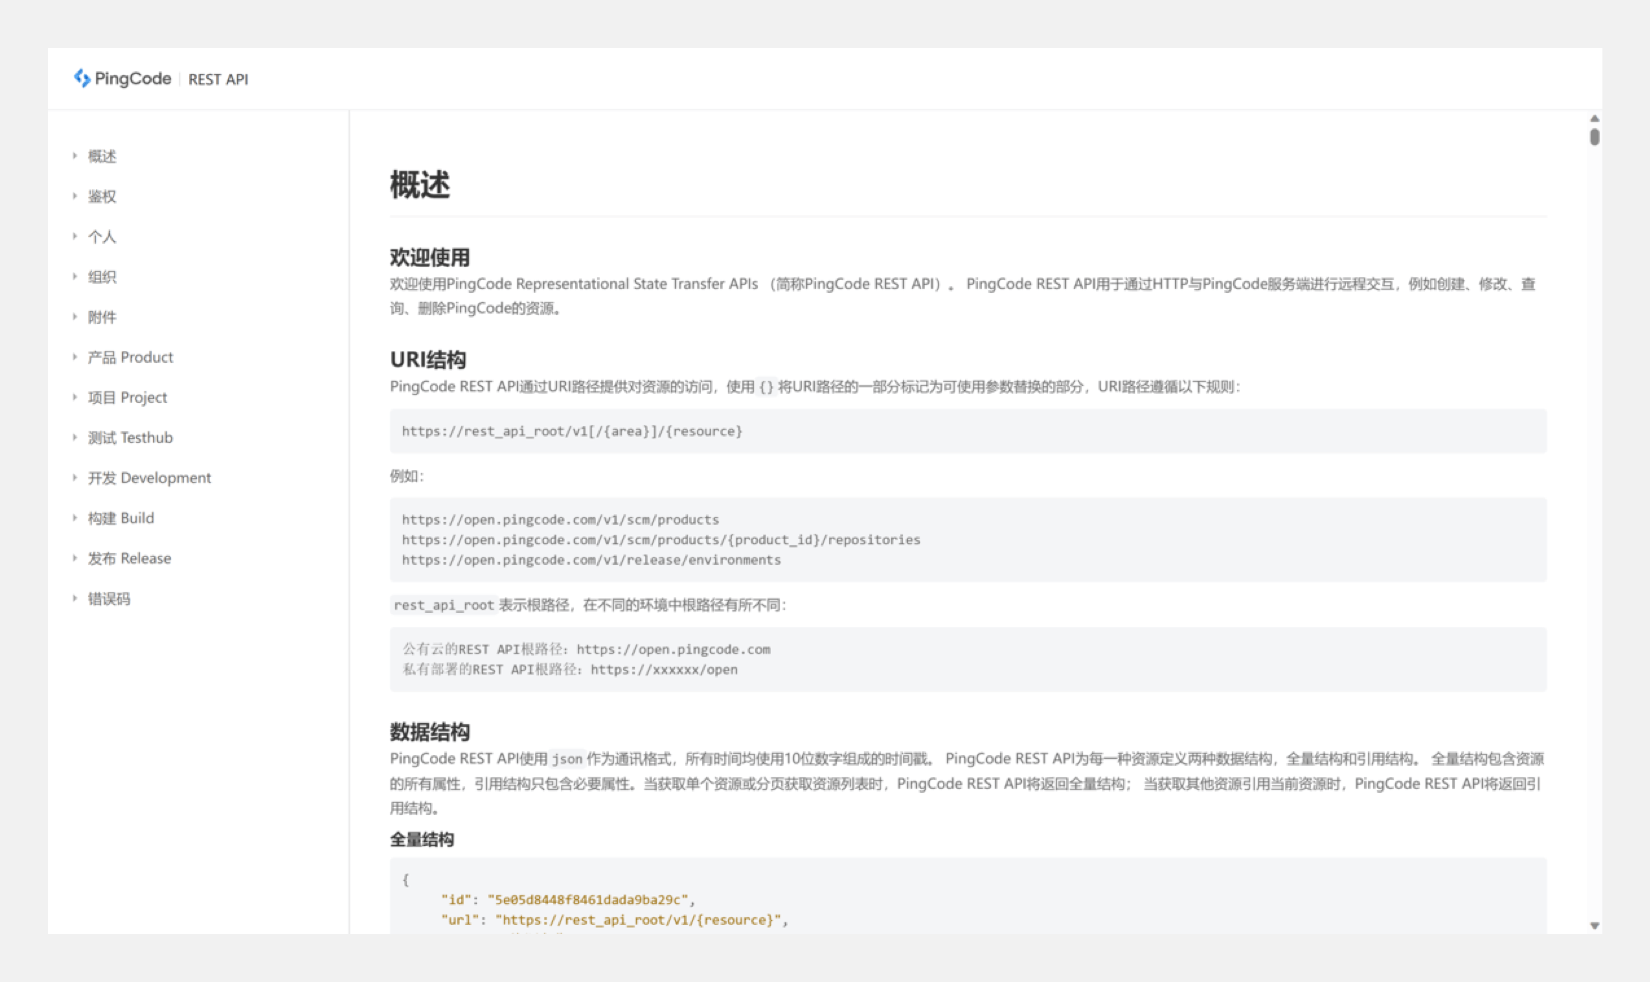Select 附件 in the sidebar
Image resolution: width=1650 pixels, height=982 pixels.
pyautogui.click(x=102, y=317)
